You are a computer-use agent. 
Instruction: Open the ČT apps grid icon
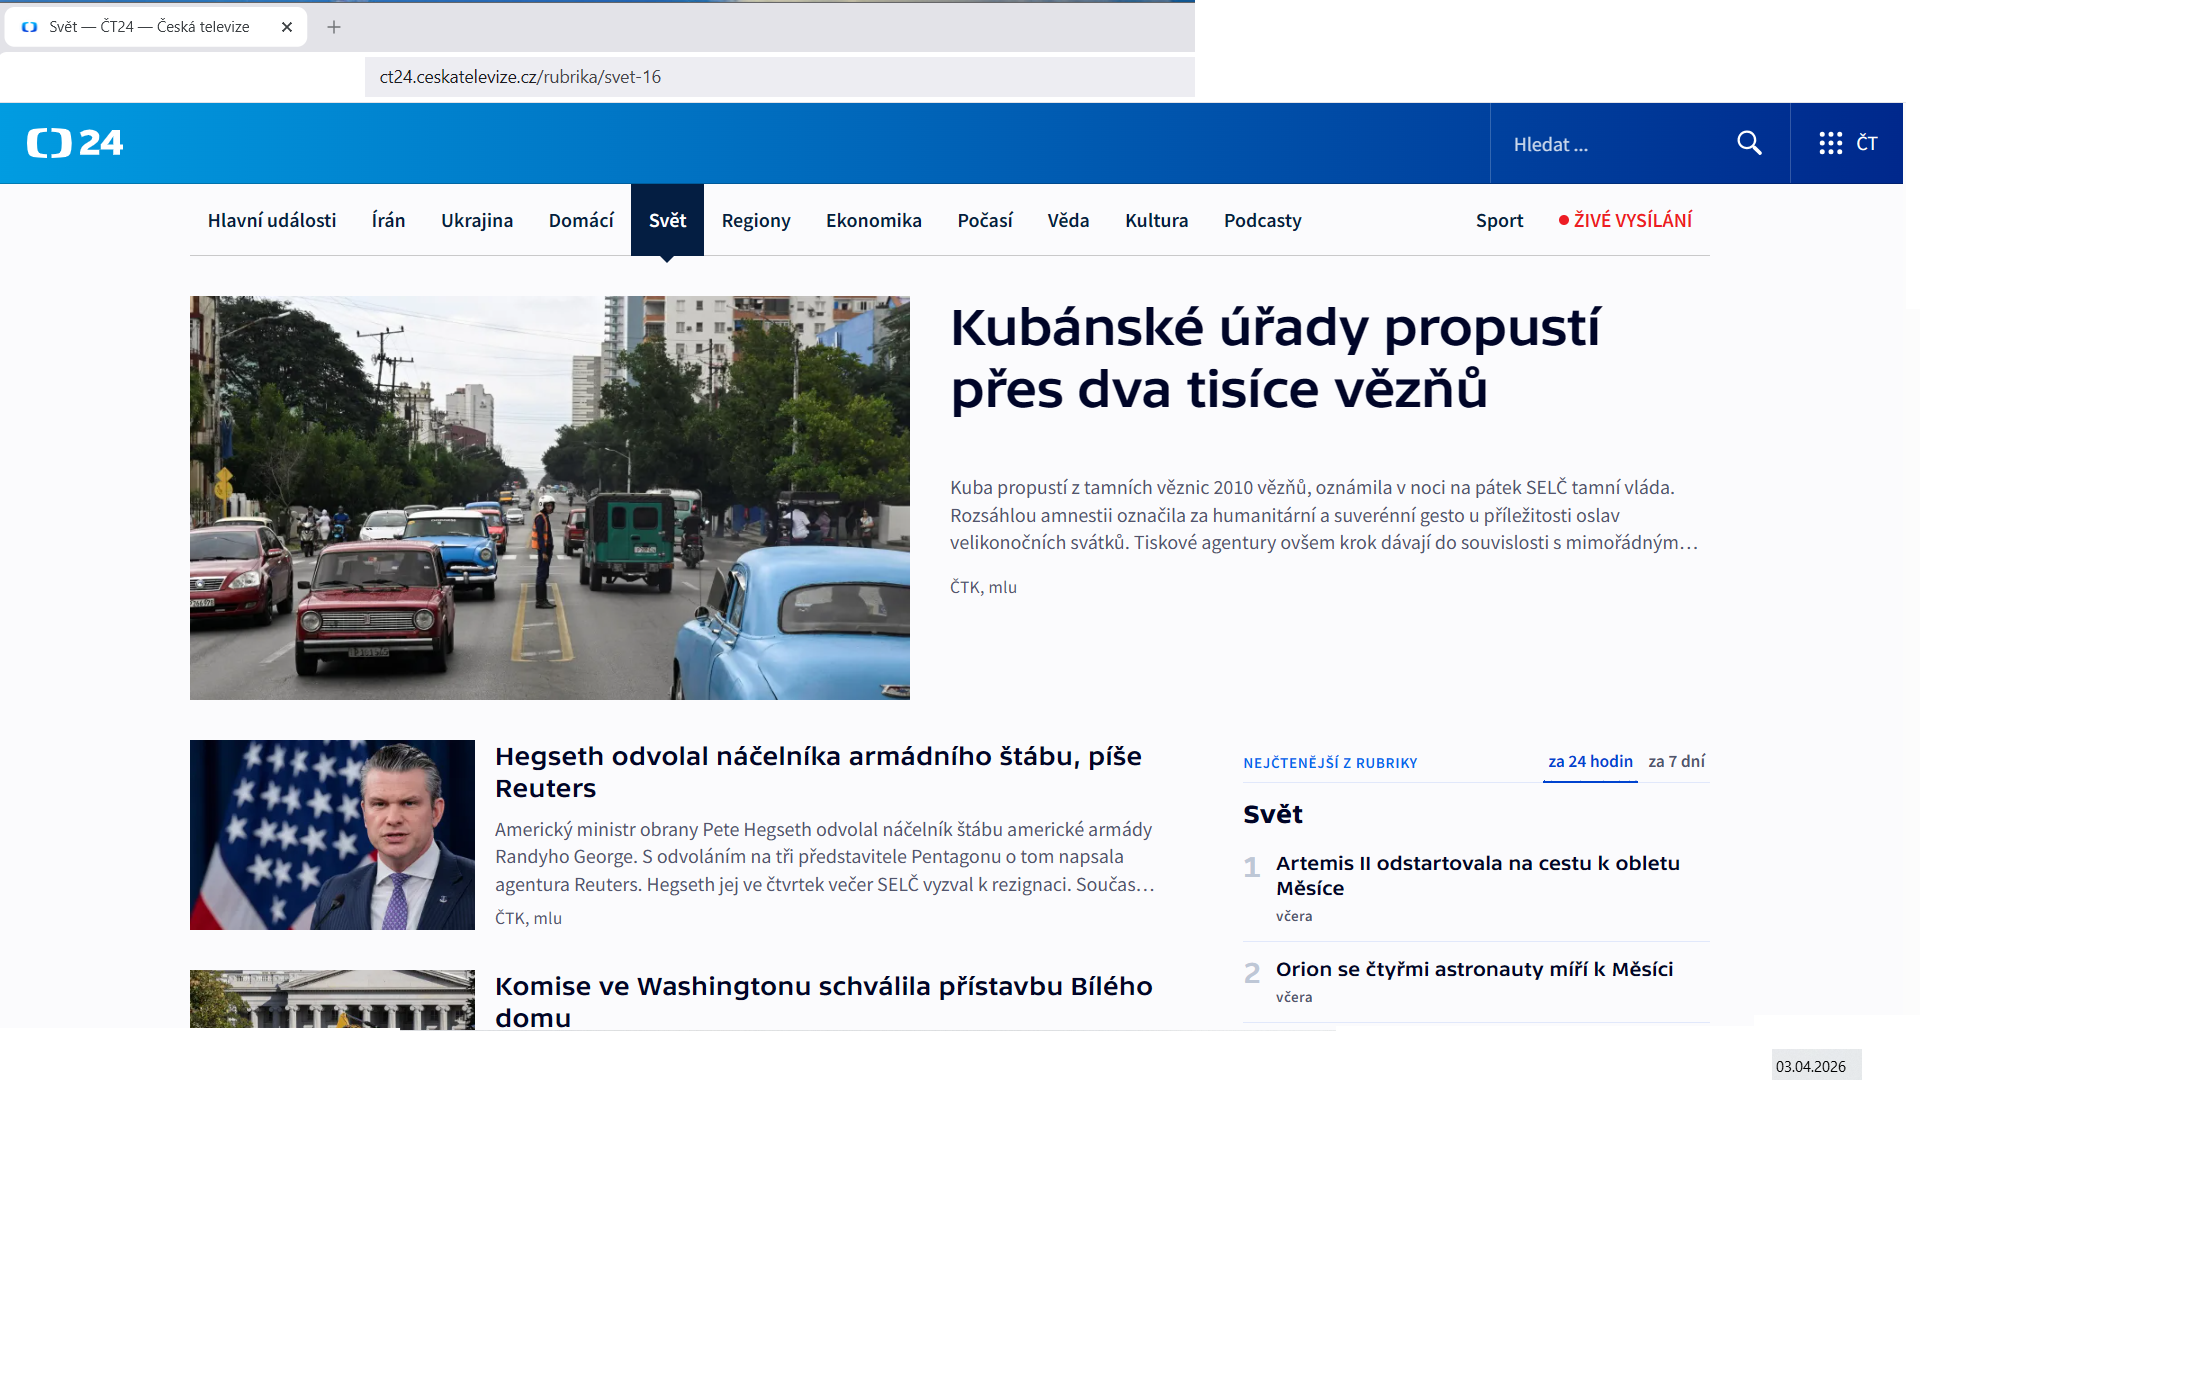coord(1830,143)
